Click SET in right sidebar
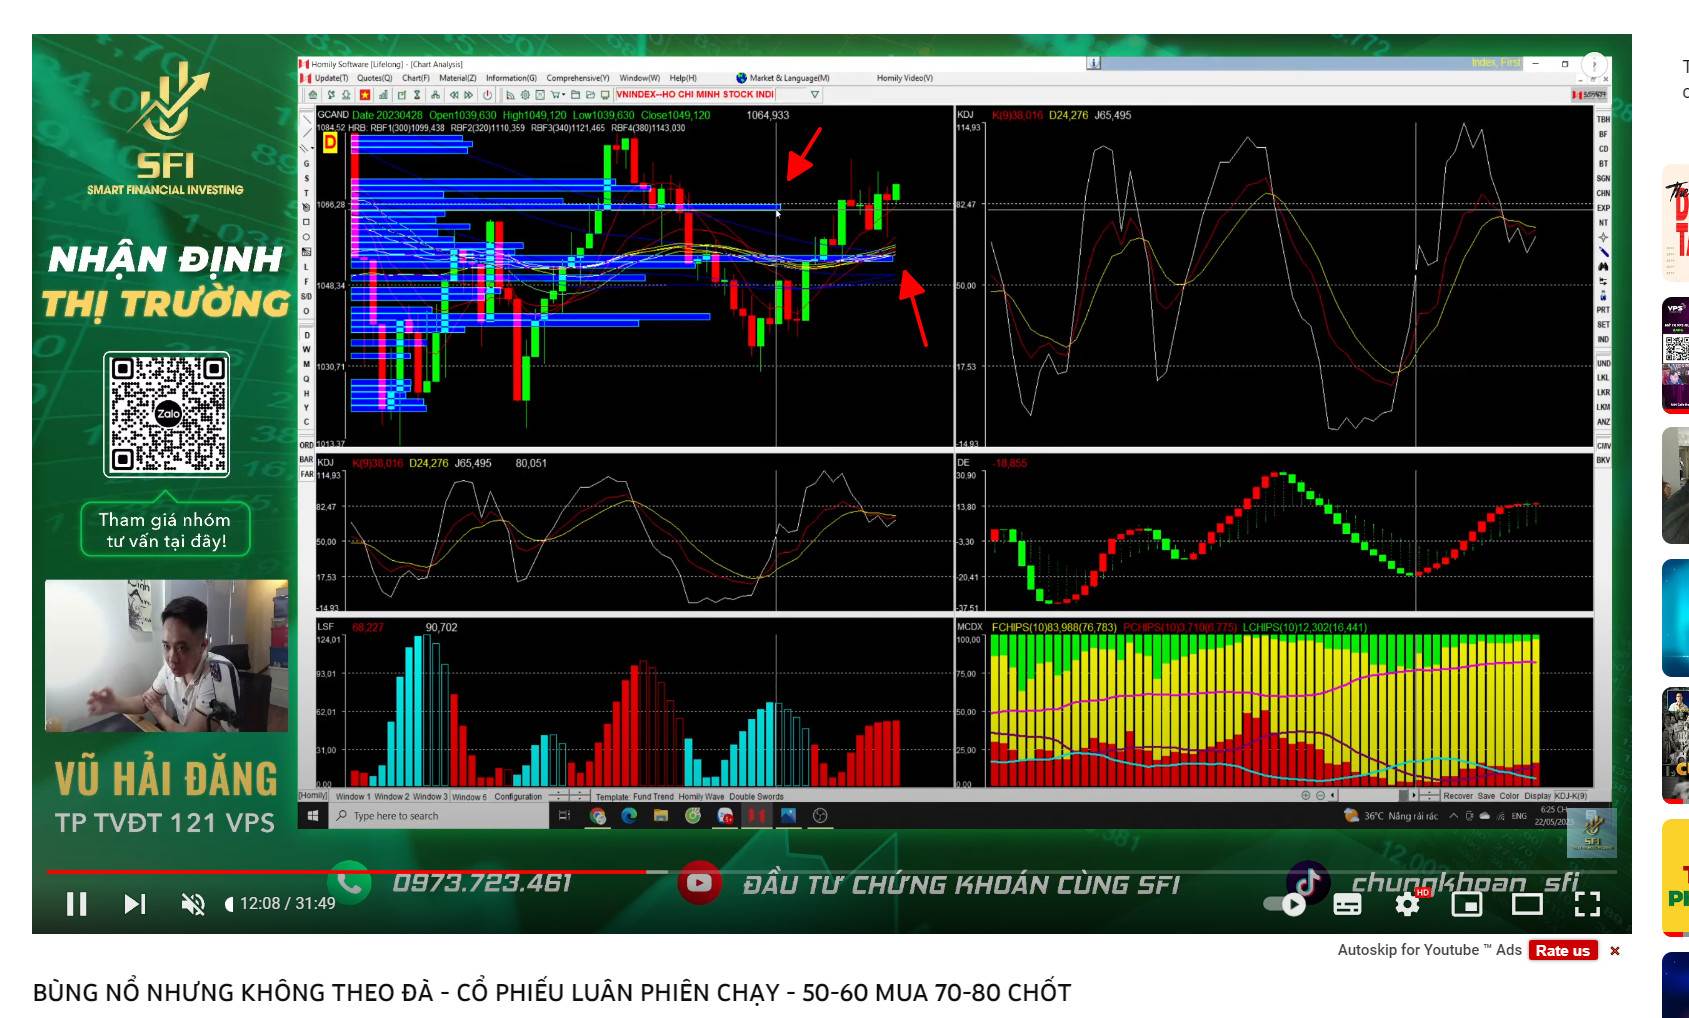This screenshot has height=1018, width=1689. pyautogui.click(x=1603, y=325)
